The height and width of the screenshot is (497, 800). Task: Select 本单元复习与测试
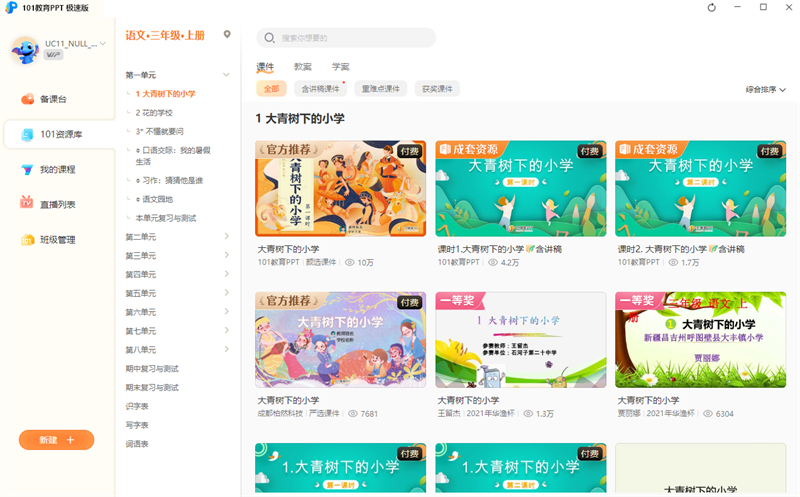tap(166, 218)
